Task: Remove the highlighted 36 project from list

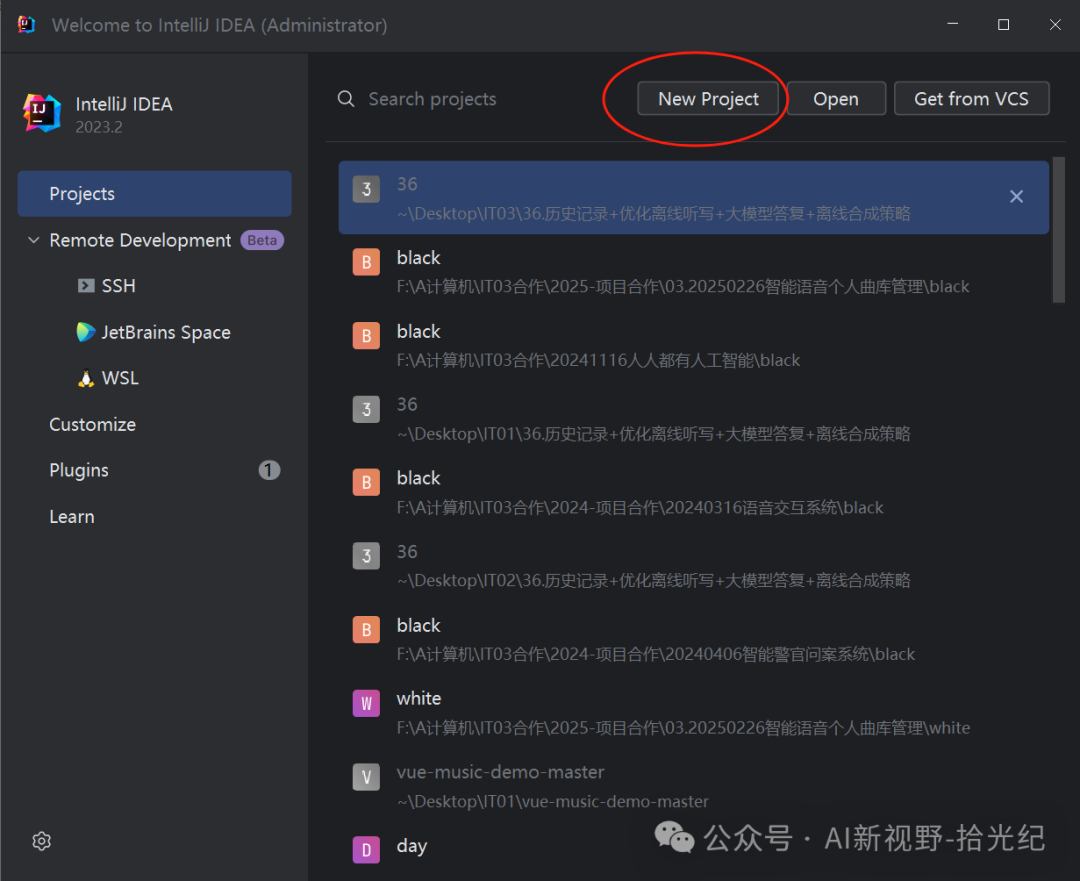Action: [1016, 197]
